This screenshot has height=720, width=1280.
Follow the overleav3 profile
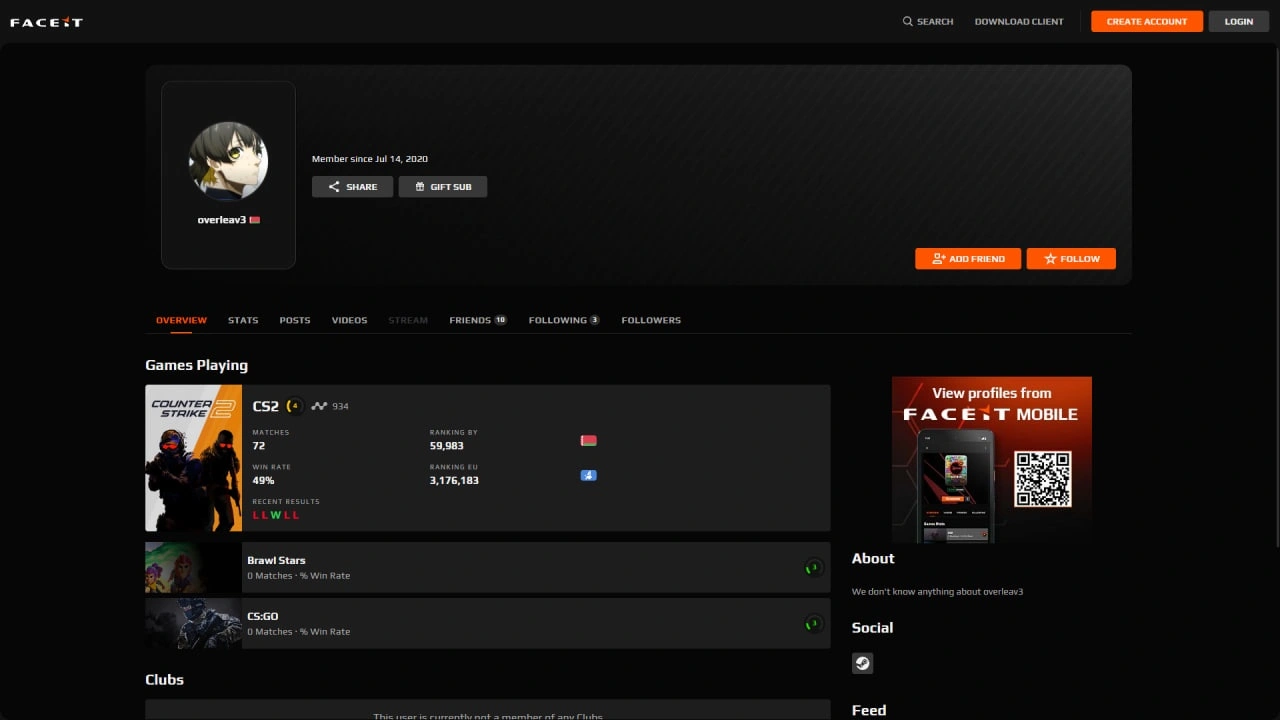[x=1071, y=259]
